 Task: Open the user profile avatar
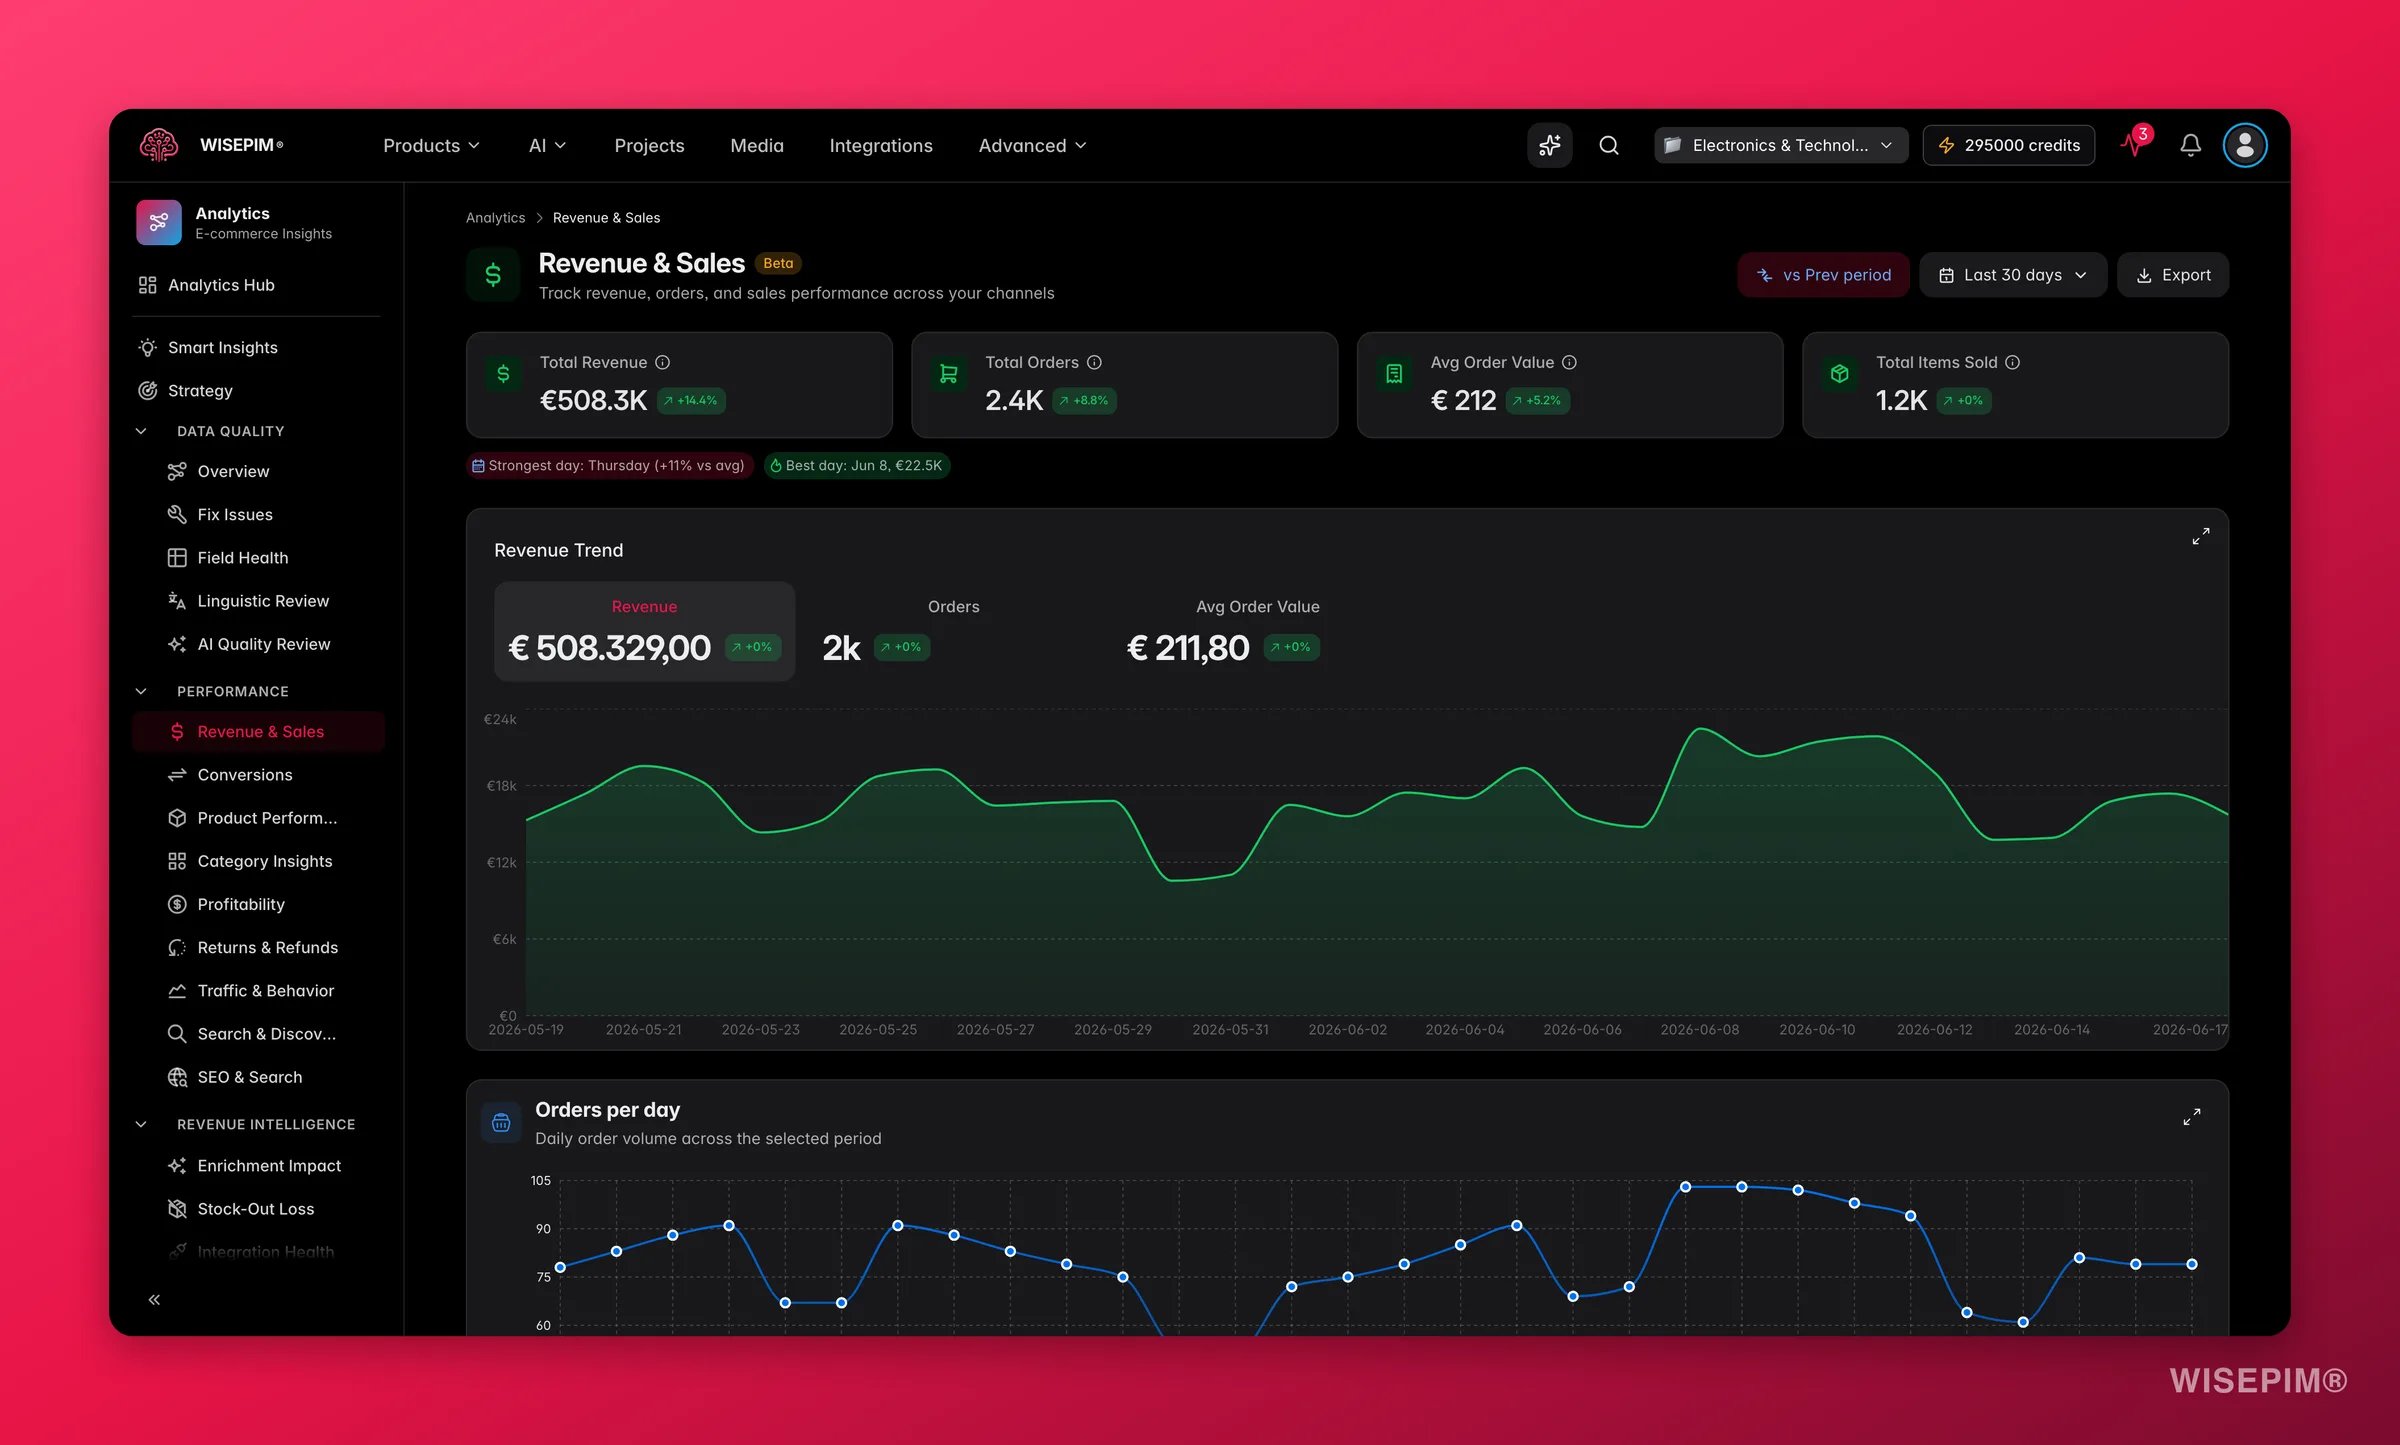click(2244, 145)
